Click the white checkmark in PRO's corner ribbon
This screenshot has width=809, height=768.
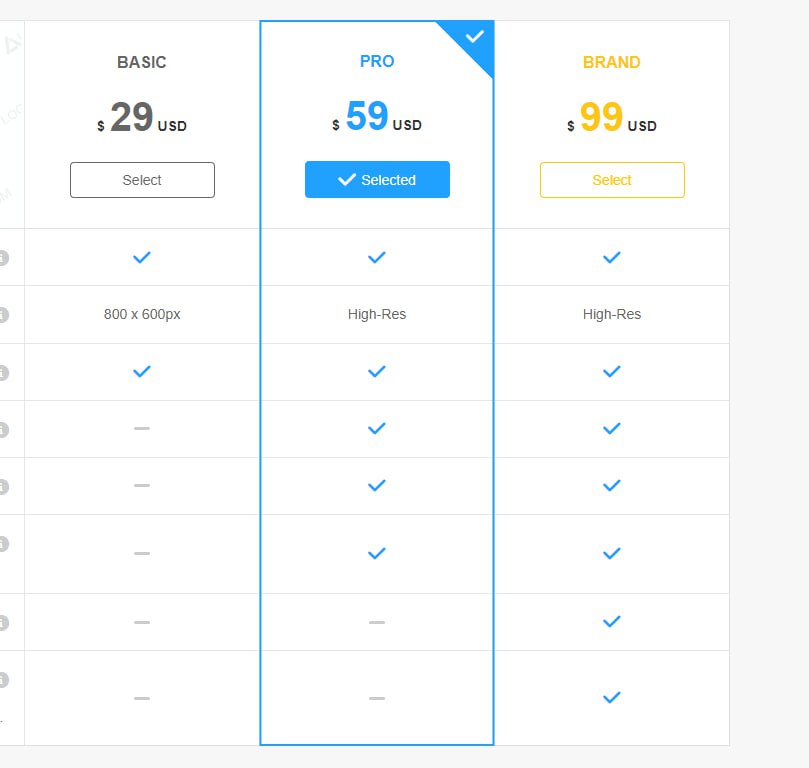point(474,37)
